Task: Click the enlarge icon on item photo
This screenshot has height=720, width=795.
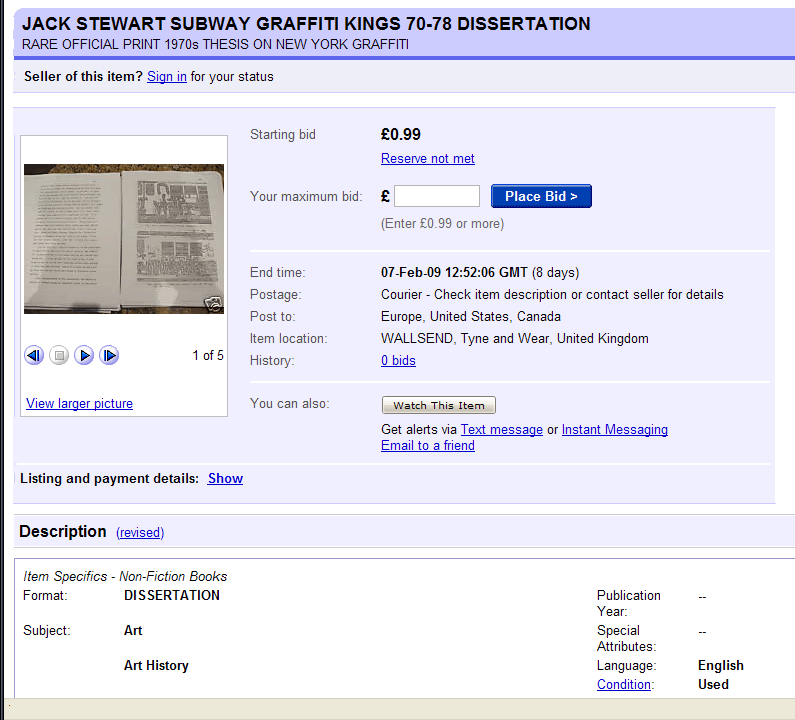Action: click(214, 304)
